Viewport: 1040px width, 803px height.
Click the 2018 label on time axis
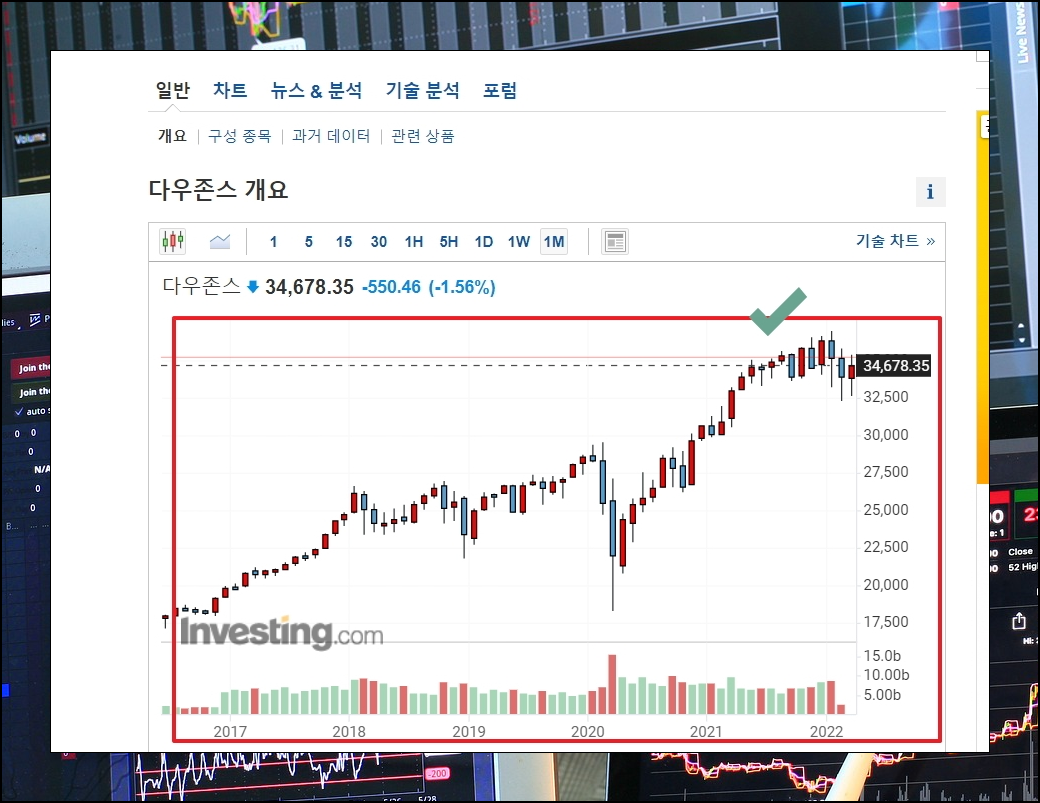[349, 731]
